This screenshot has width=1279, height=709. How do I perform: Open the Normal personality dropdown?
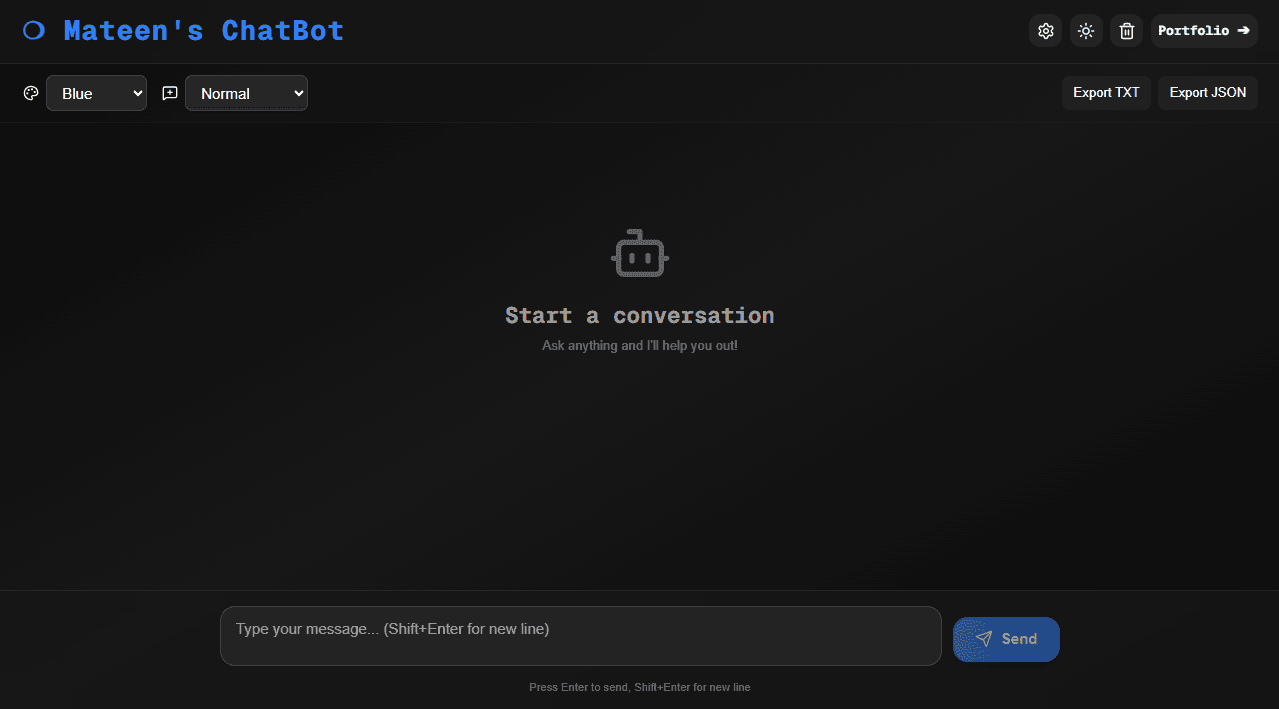click(x=246, y=92)
